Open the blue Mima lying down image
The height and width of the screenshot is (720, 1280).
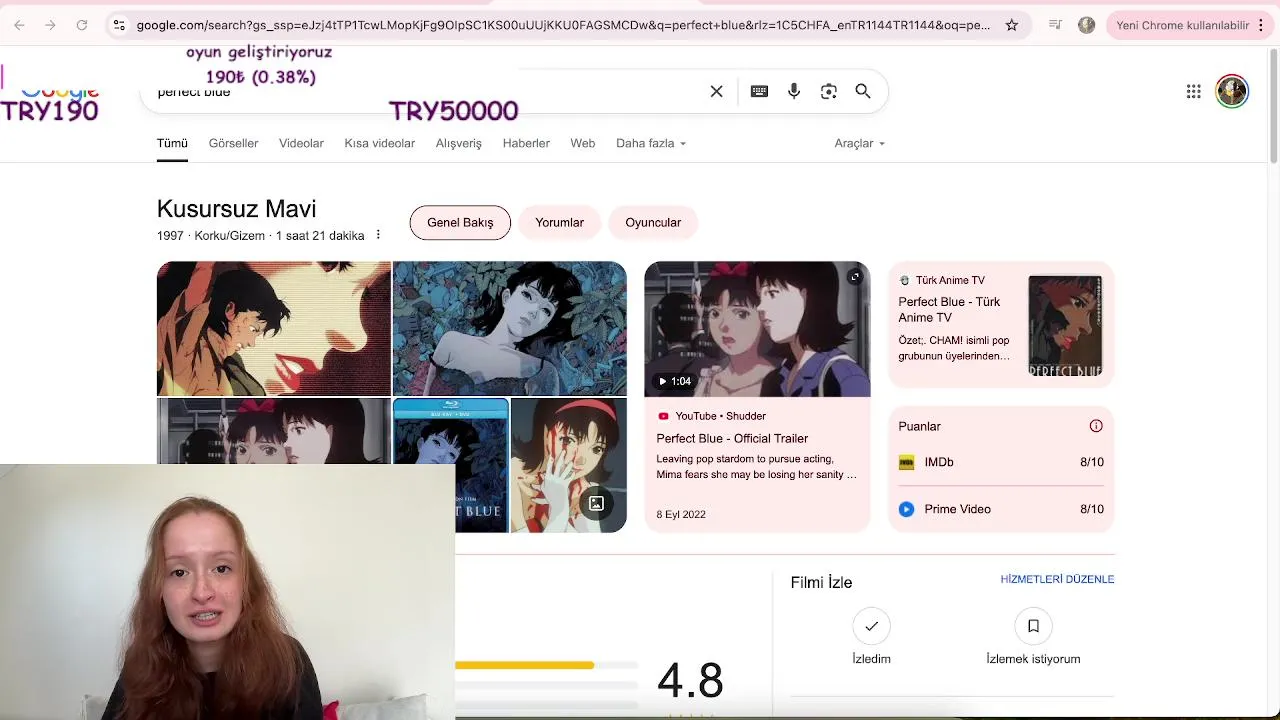[510, 329]
